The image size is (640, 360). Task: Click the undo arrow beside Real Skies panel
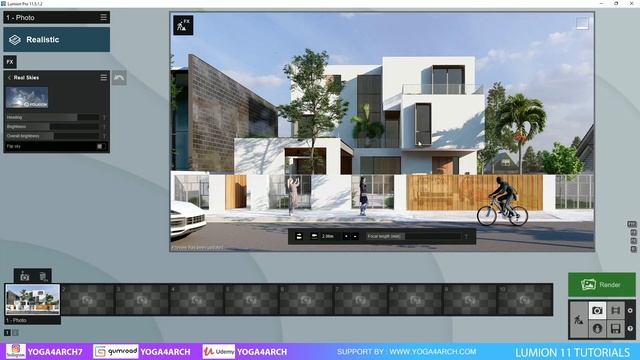tap(119, 78)
